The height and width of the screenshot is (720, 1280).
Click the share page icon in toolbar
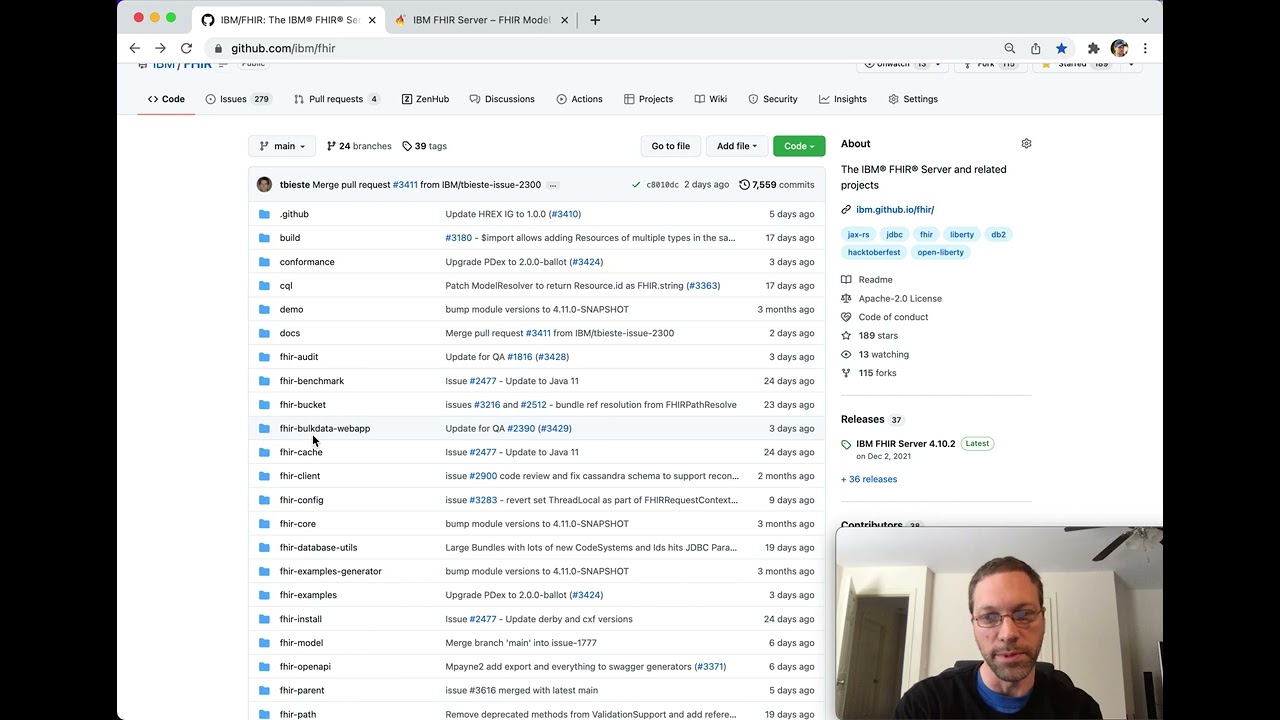[x=1036, y=48]
